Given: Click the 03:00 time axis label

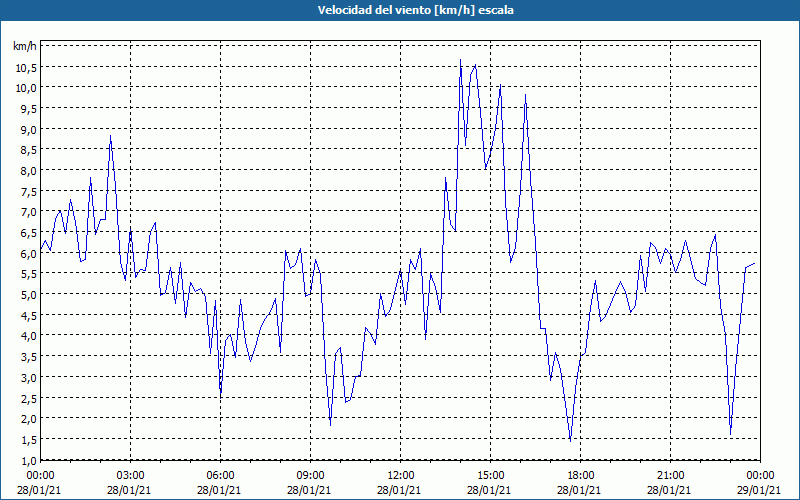Looking at the screenshot, I should [x=131, y=476].
